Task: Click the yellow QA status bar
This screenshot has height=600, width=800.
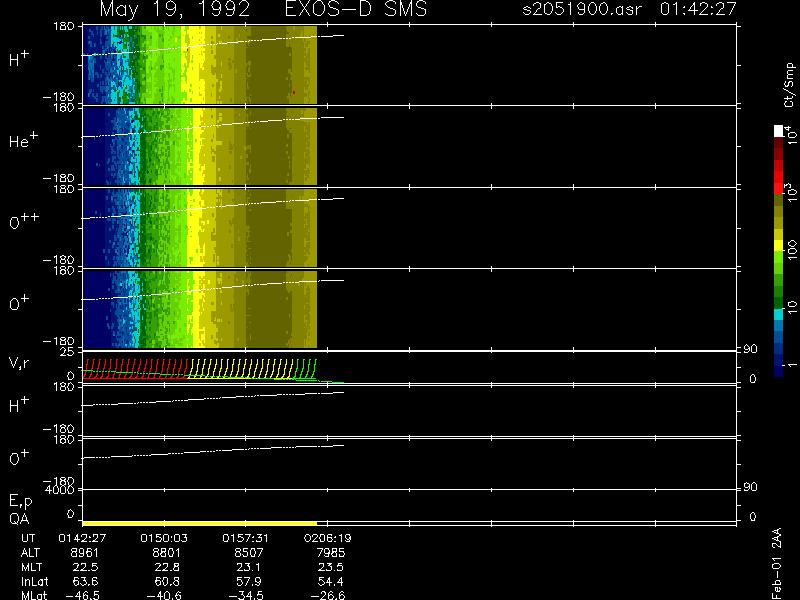Action: (x=199, y=523)
